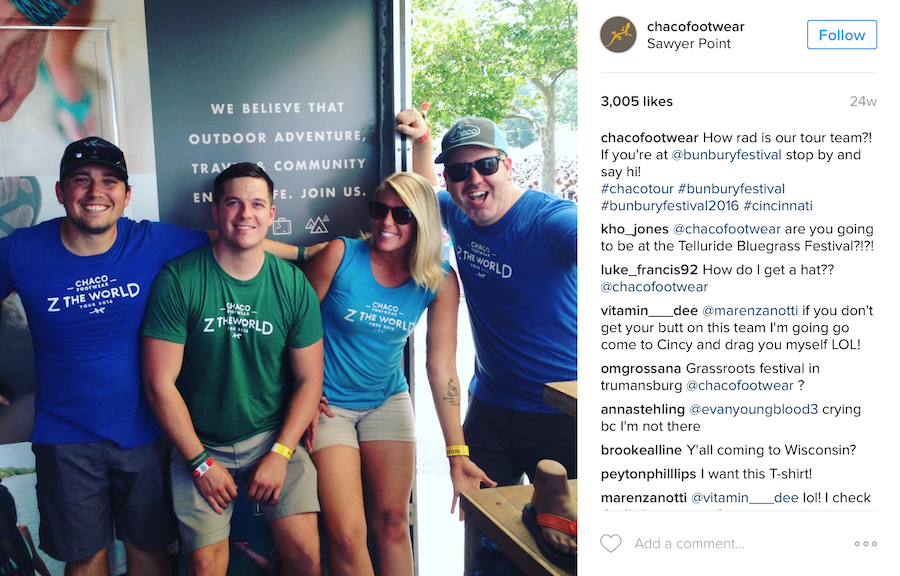This screenshot has height=576, width=900.
Task: Open the #chacotour hashtag
Action: (x=637, y=189)
